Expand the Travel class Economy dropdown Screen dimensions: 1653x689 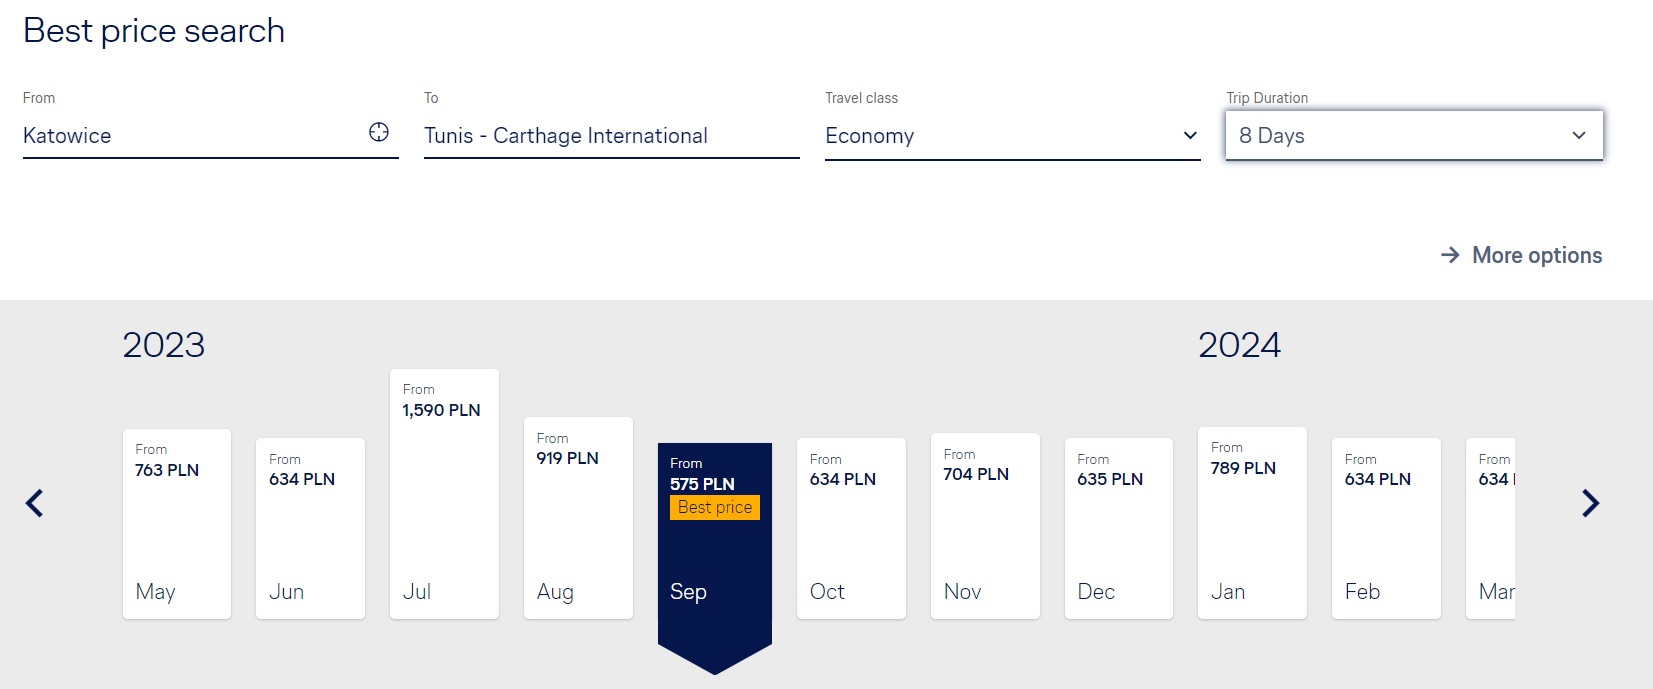tap(1012, 136)
